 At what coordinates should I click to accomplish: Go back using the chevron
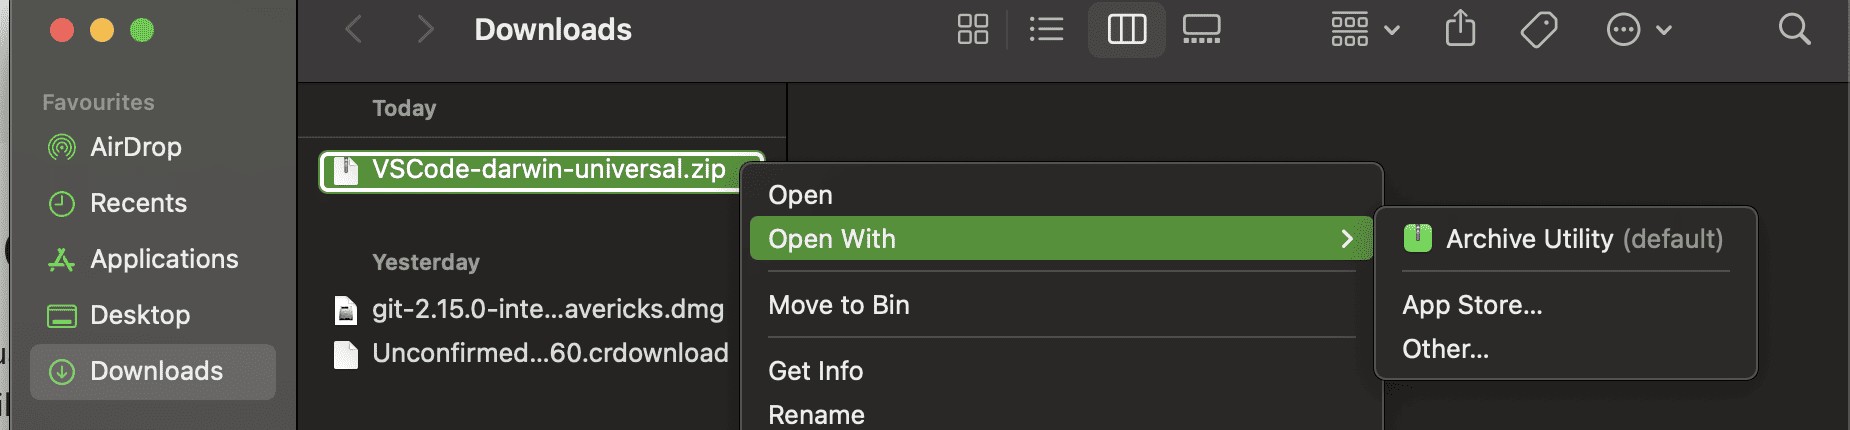(354, 30)
